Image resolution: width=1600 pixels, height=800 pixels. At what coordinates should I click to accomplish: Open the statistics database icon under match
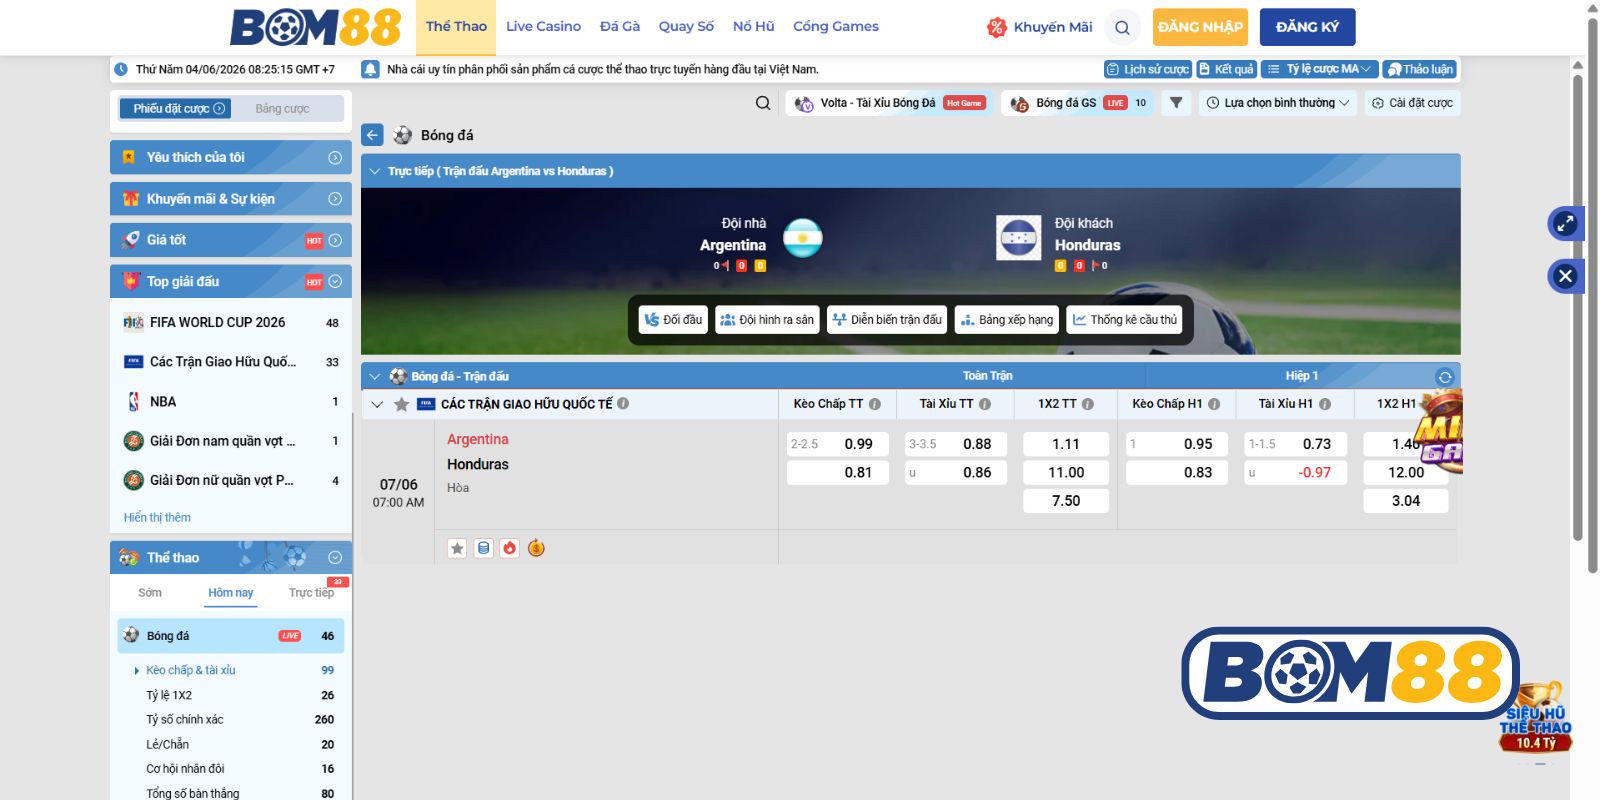point(484,548)
